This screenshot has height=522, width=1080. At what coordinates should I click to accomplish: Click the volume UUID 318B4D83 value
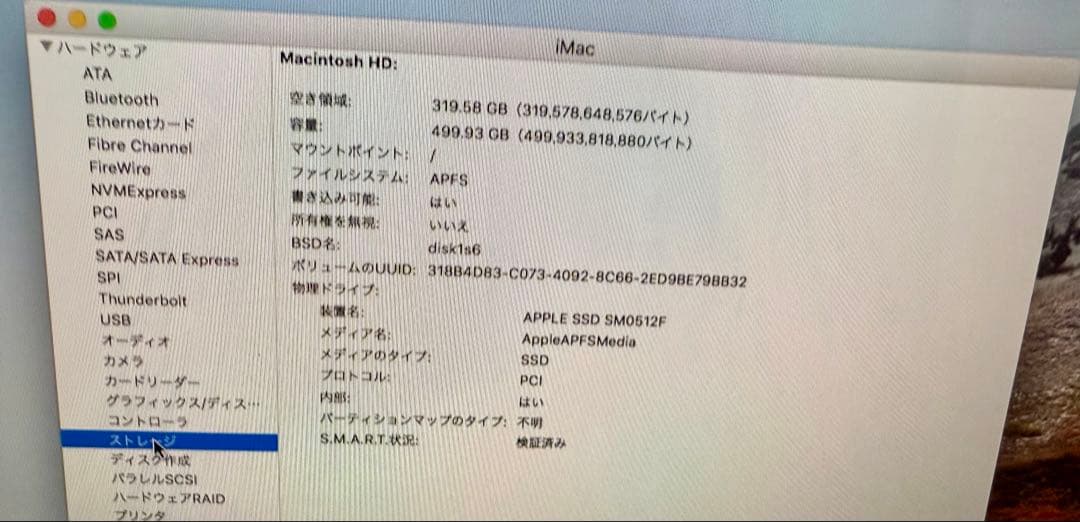coord(587,275)
